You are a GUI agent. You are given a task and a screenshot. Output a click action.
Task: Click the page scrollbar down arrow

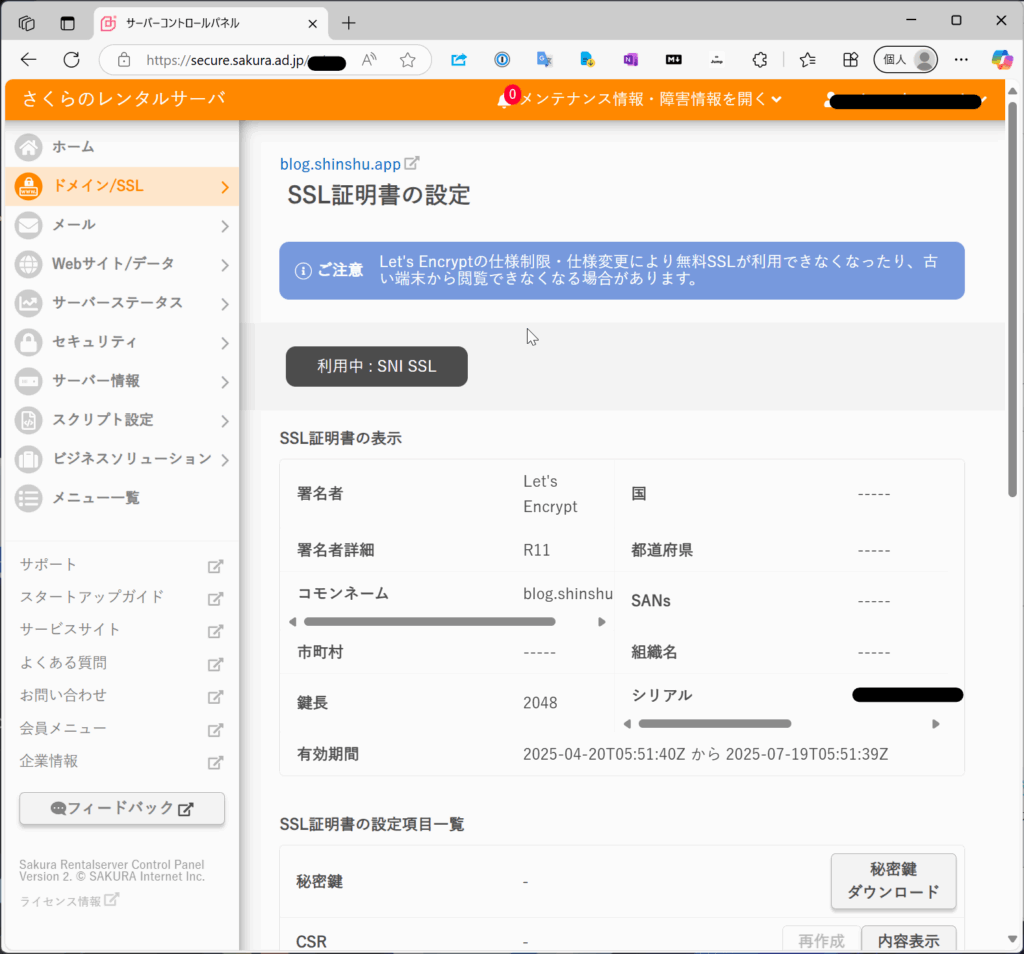1012,940
